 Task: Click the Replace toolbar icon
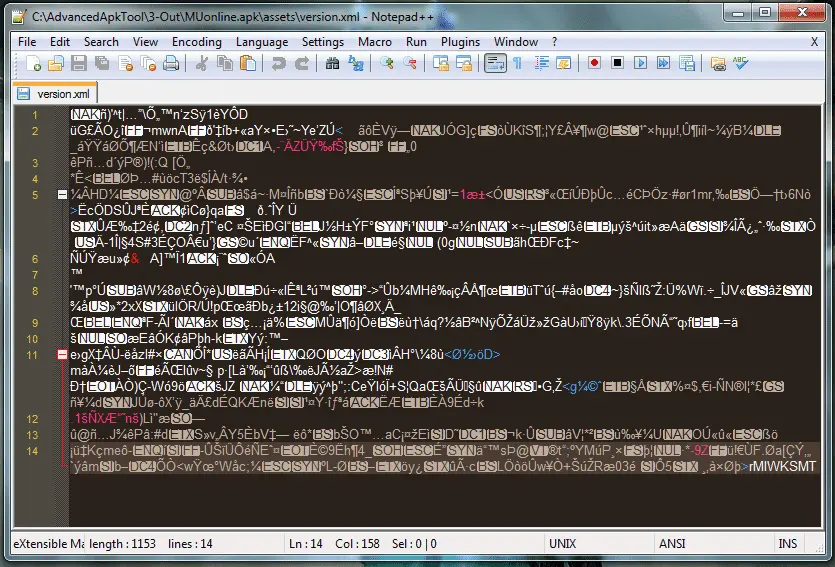tap(356, 64)
